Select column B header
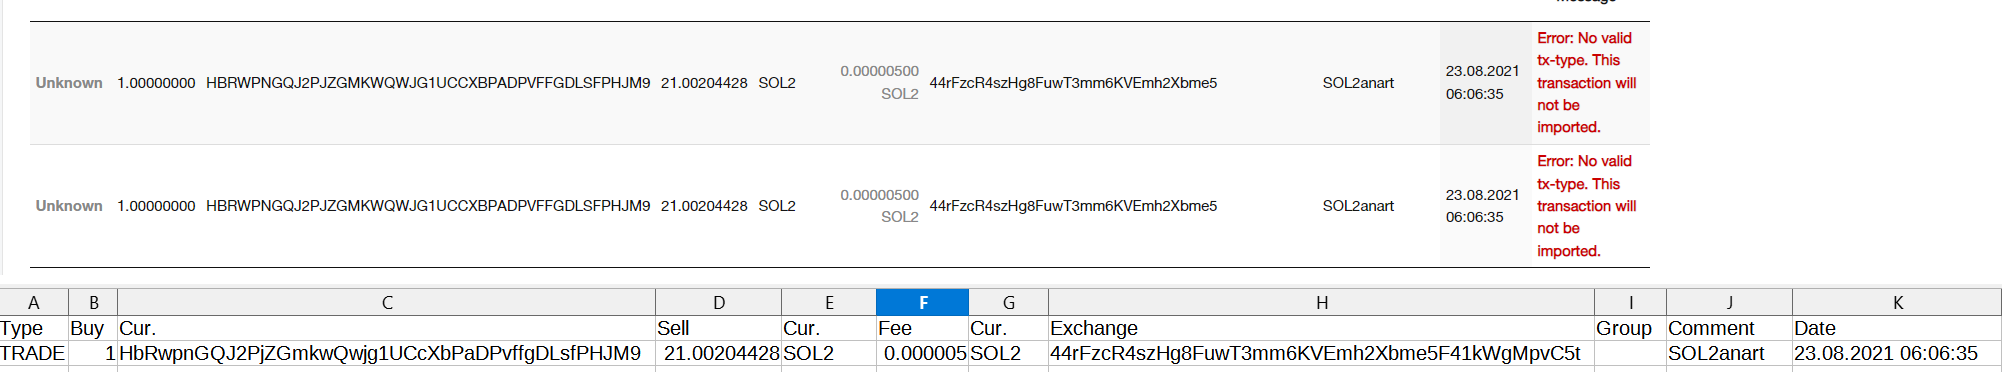 click(x=93, y=302)
